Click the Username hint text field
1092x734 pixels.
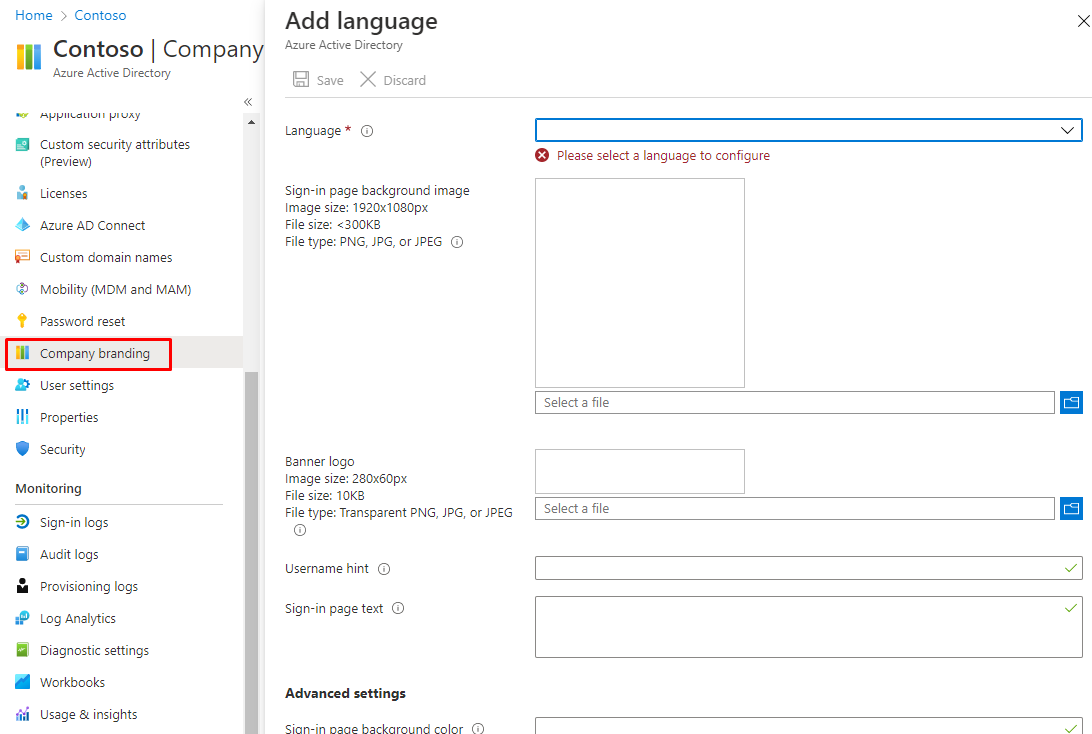(x=800, y=568)
